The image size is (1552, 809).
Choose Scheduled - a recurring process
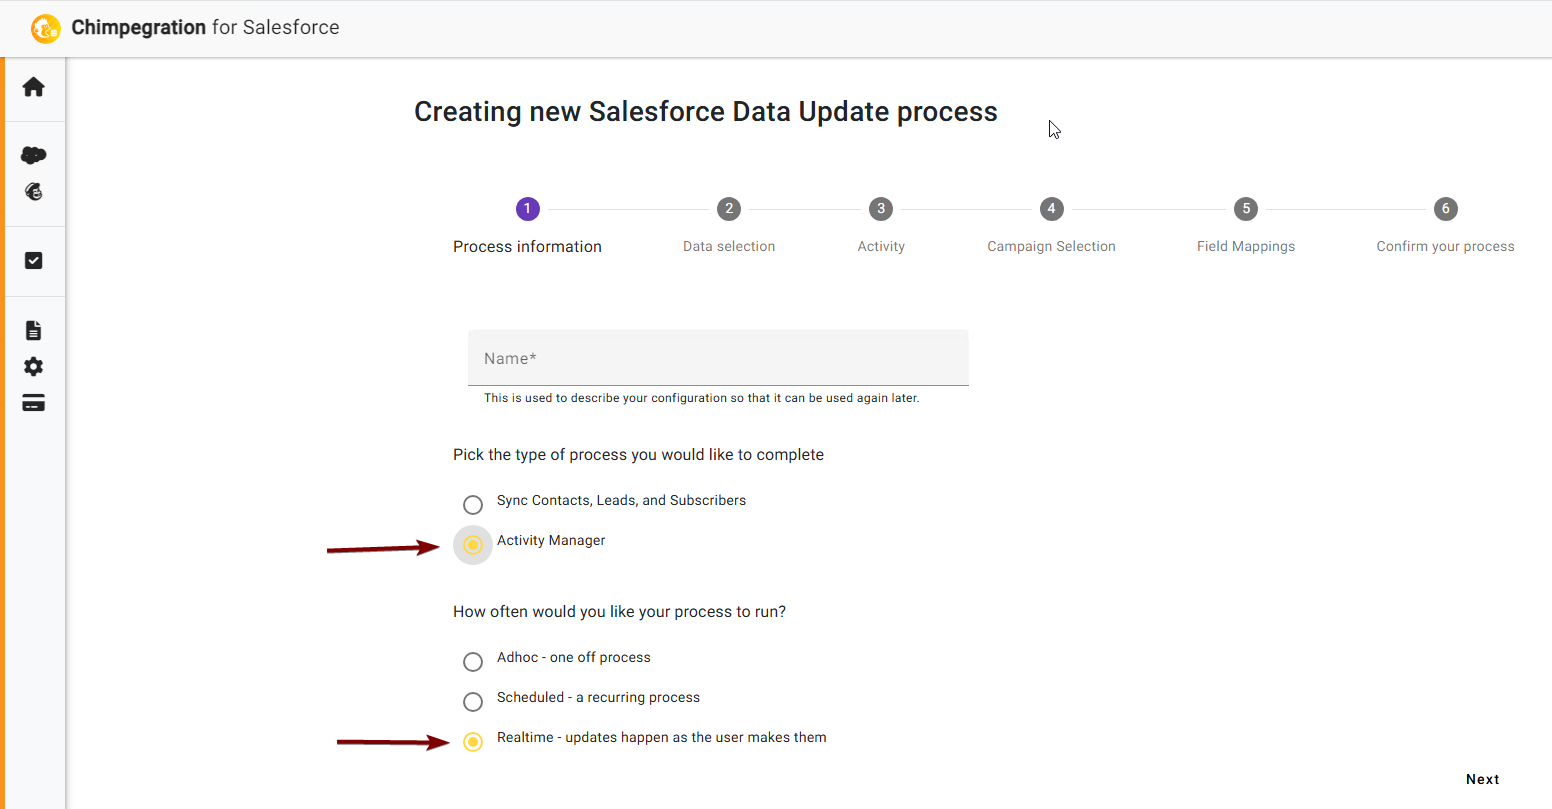(473, 702)
